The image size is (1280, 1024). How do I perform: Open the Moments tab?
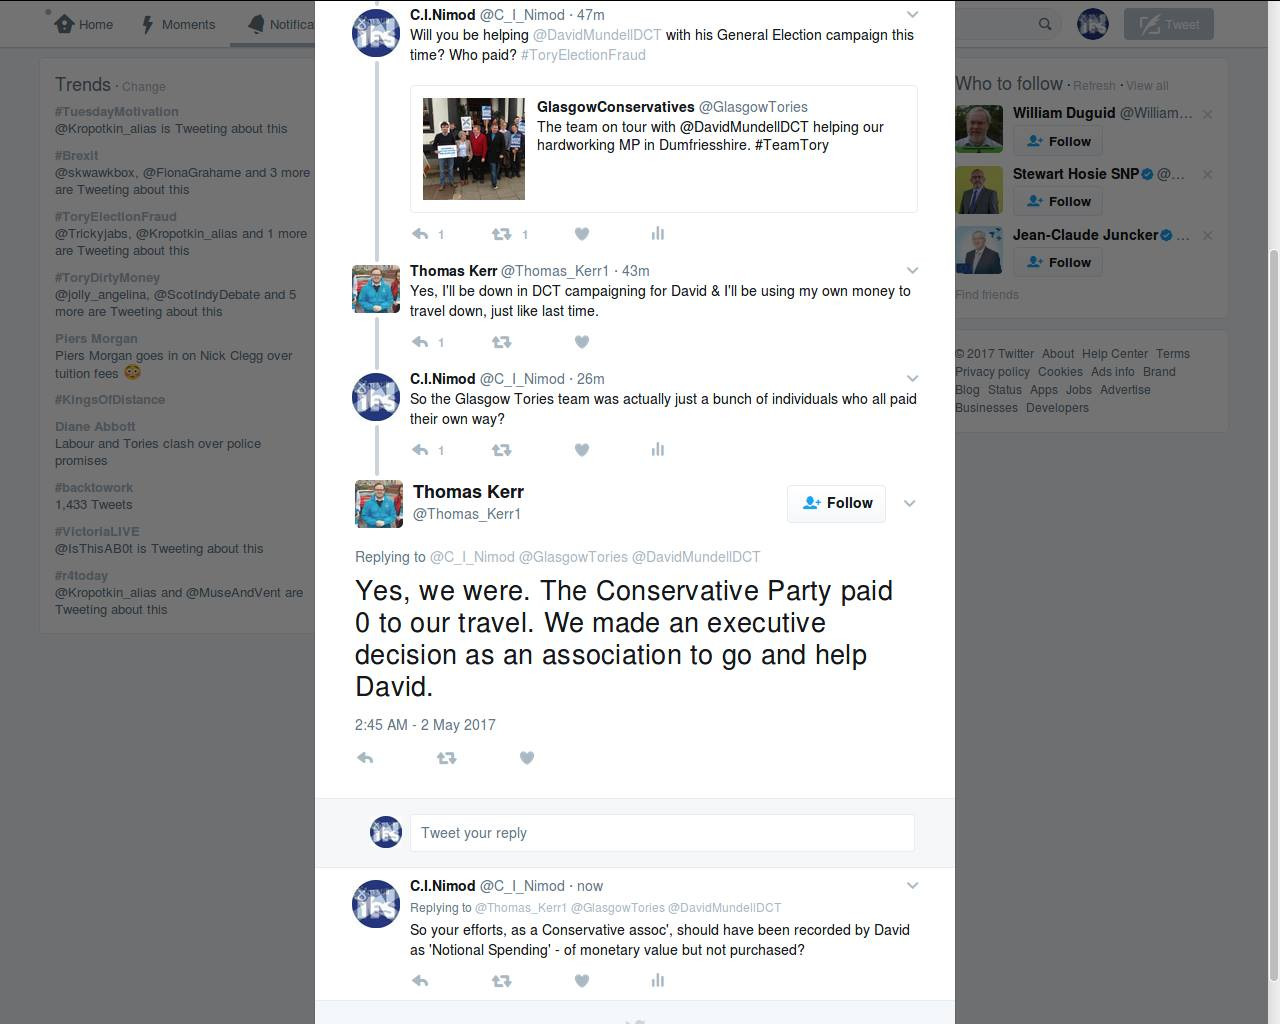[x=178, y=24]
